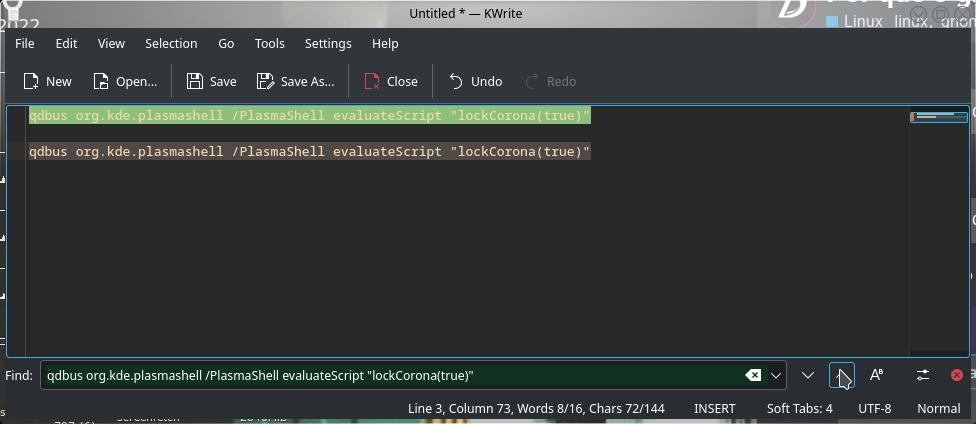Screen dimensions: 976x424
Task: Click the Save As toolbar icon
Action: click(x=266, y=82)
